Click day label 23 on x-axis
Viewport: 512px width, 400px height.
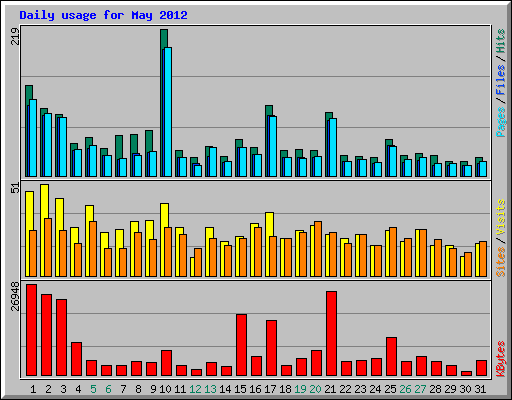360,389
